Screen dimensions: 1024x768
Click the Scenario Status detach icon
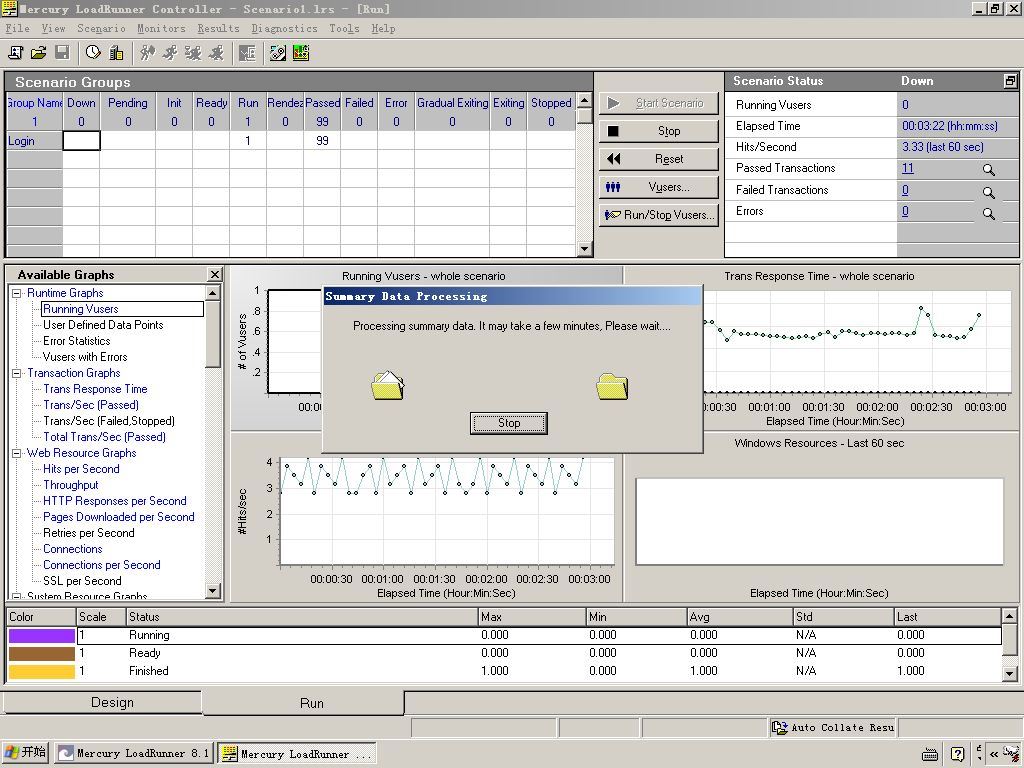point(1010,81)
